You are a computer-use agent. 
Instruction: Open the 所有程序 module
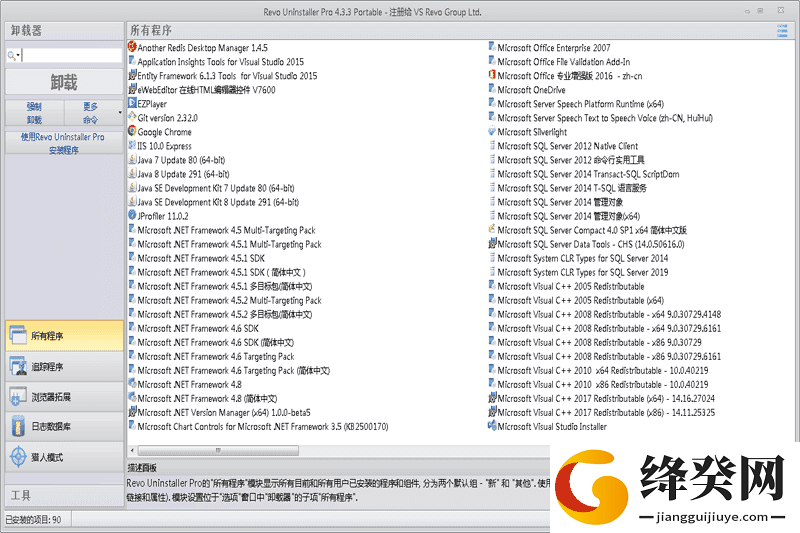pyautogui.click(x=64, y=336)
